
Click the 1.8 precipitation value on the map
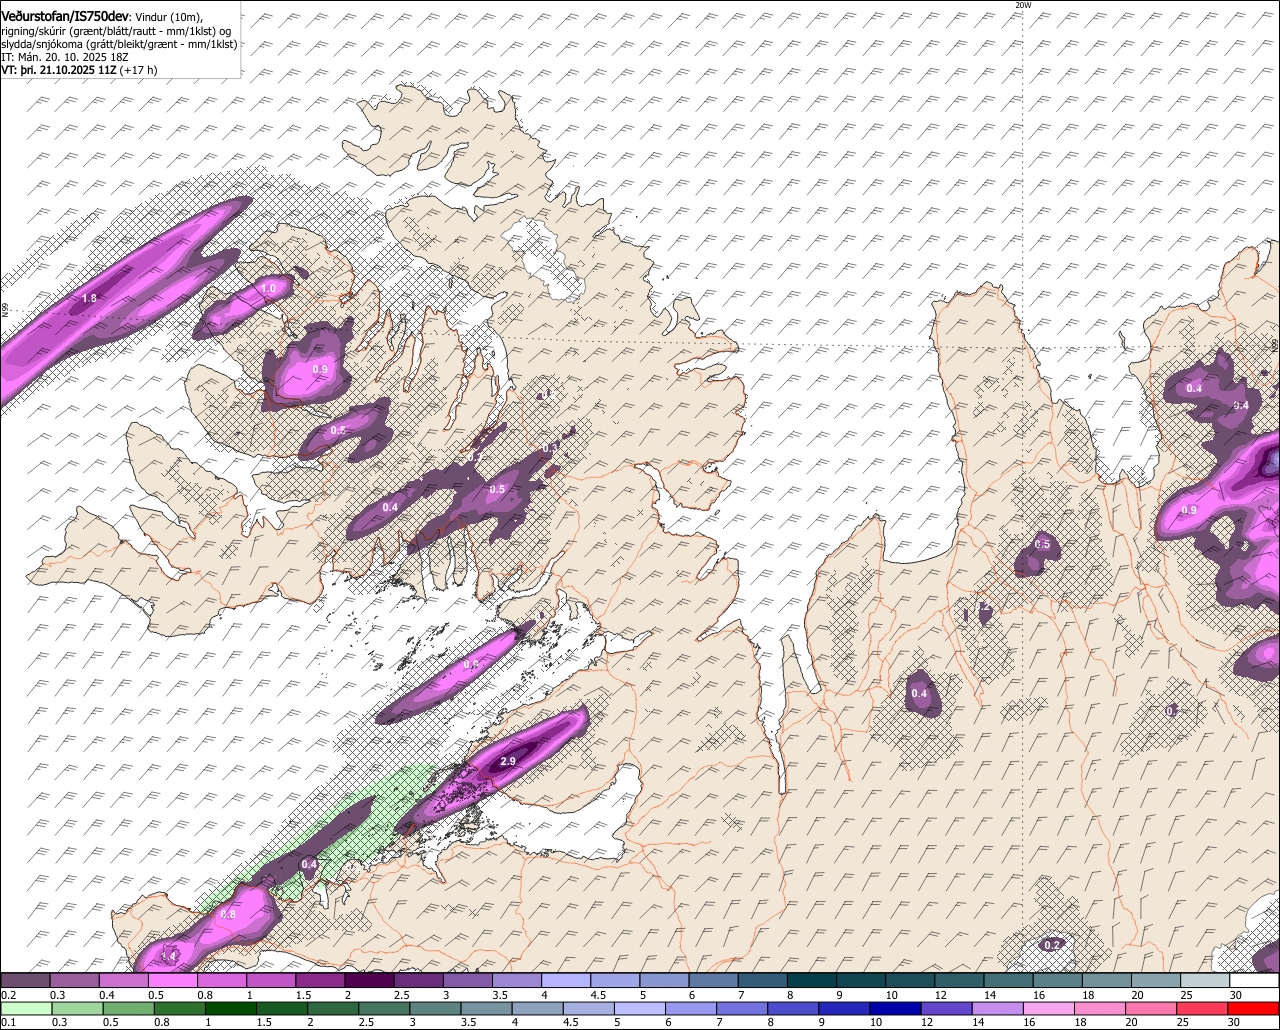[89, 299]
